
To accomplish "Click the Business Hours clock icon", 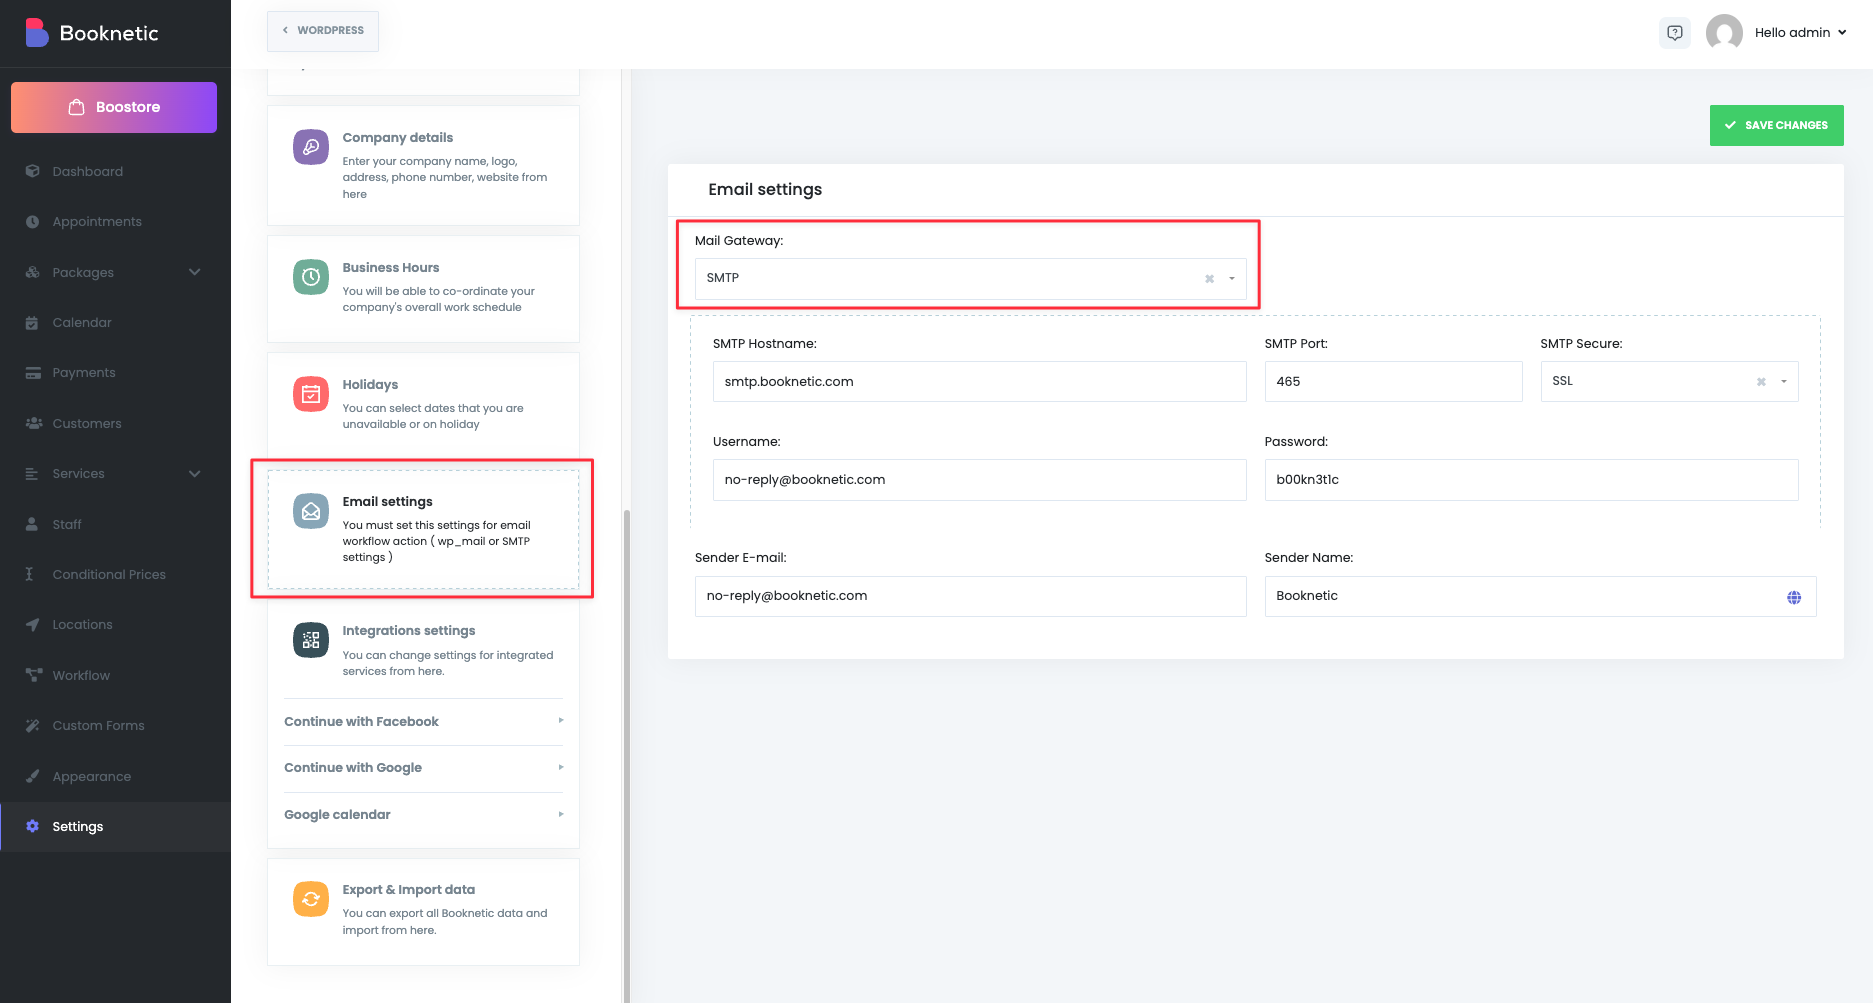I will [x=310, y=277].
